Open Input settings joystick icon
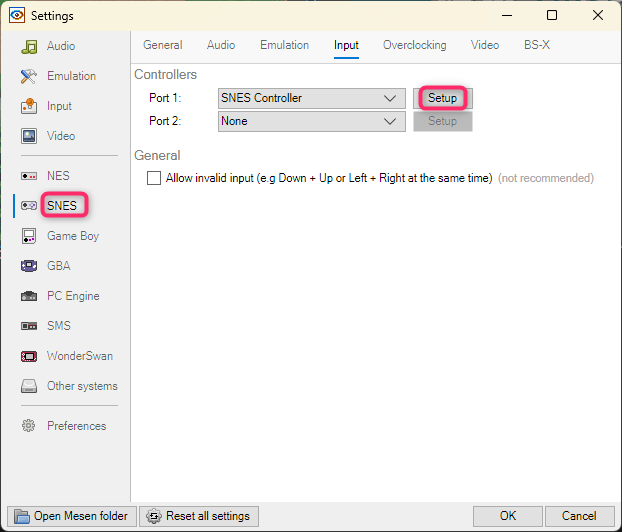 tap(29, 106)
